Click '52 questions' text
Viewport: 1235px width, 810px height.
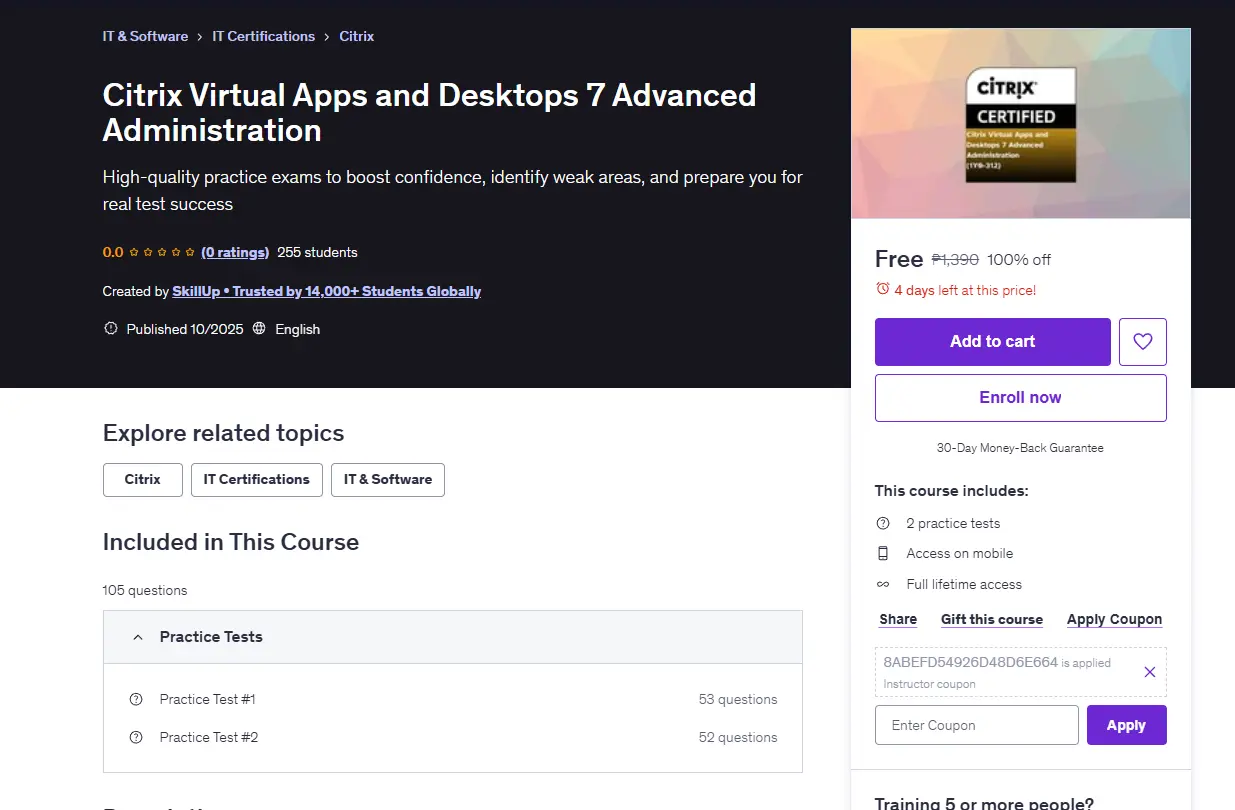[x=738, y=737]
